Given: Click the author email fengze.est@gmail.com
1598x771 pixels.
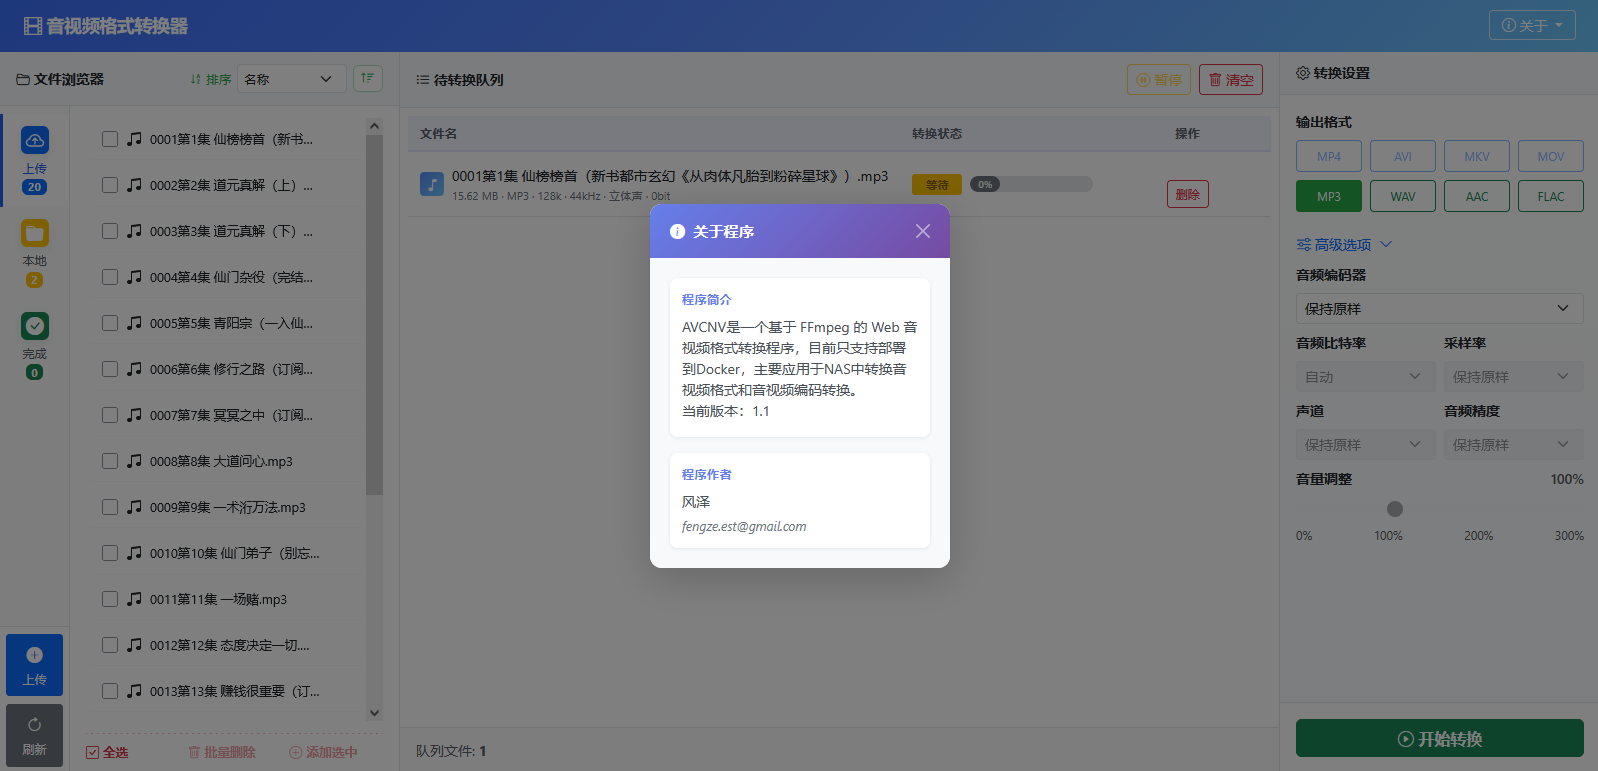Looking at the screenshot, I should tap(744, 527).
